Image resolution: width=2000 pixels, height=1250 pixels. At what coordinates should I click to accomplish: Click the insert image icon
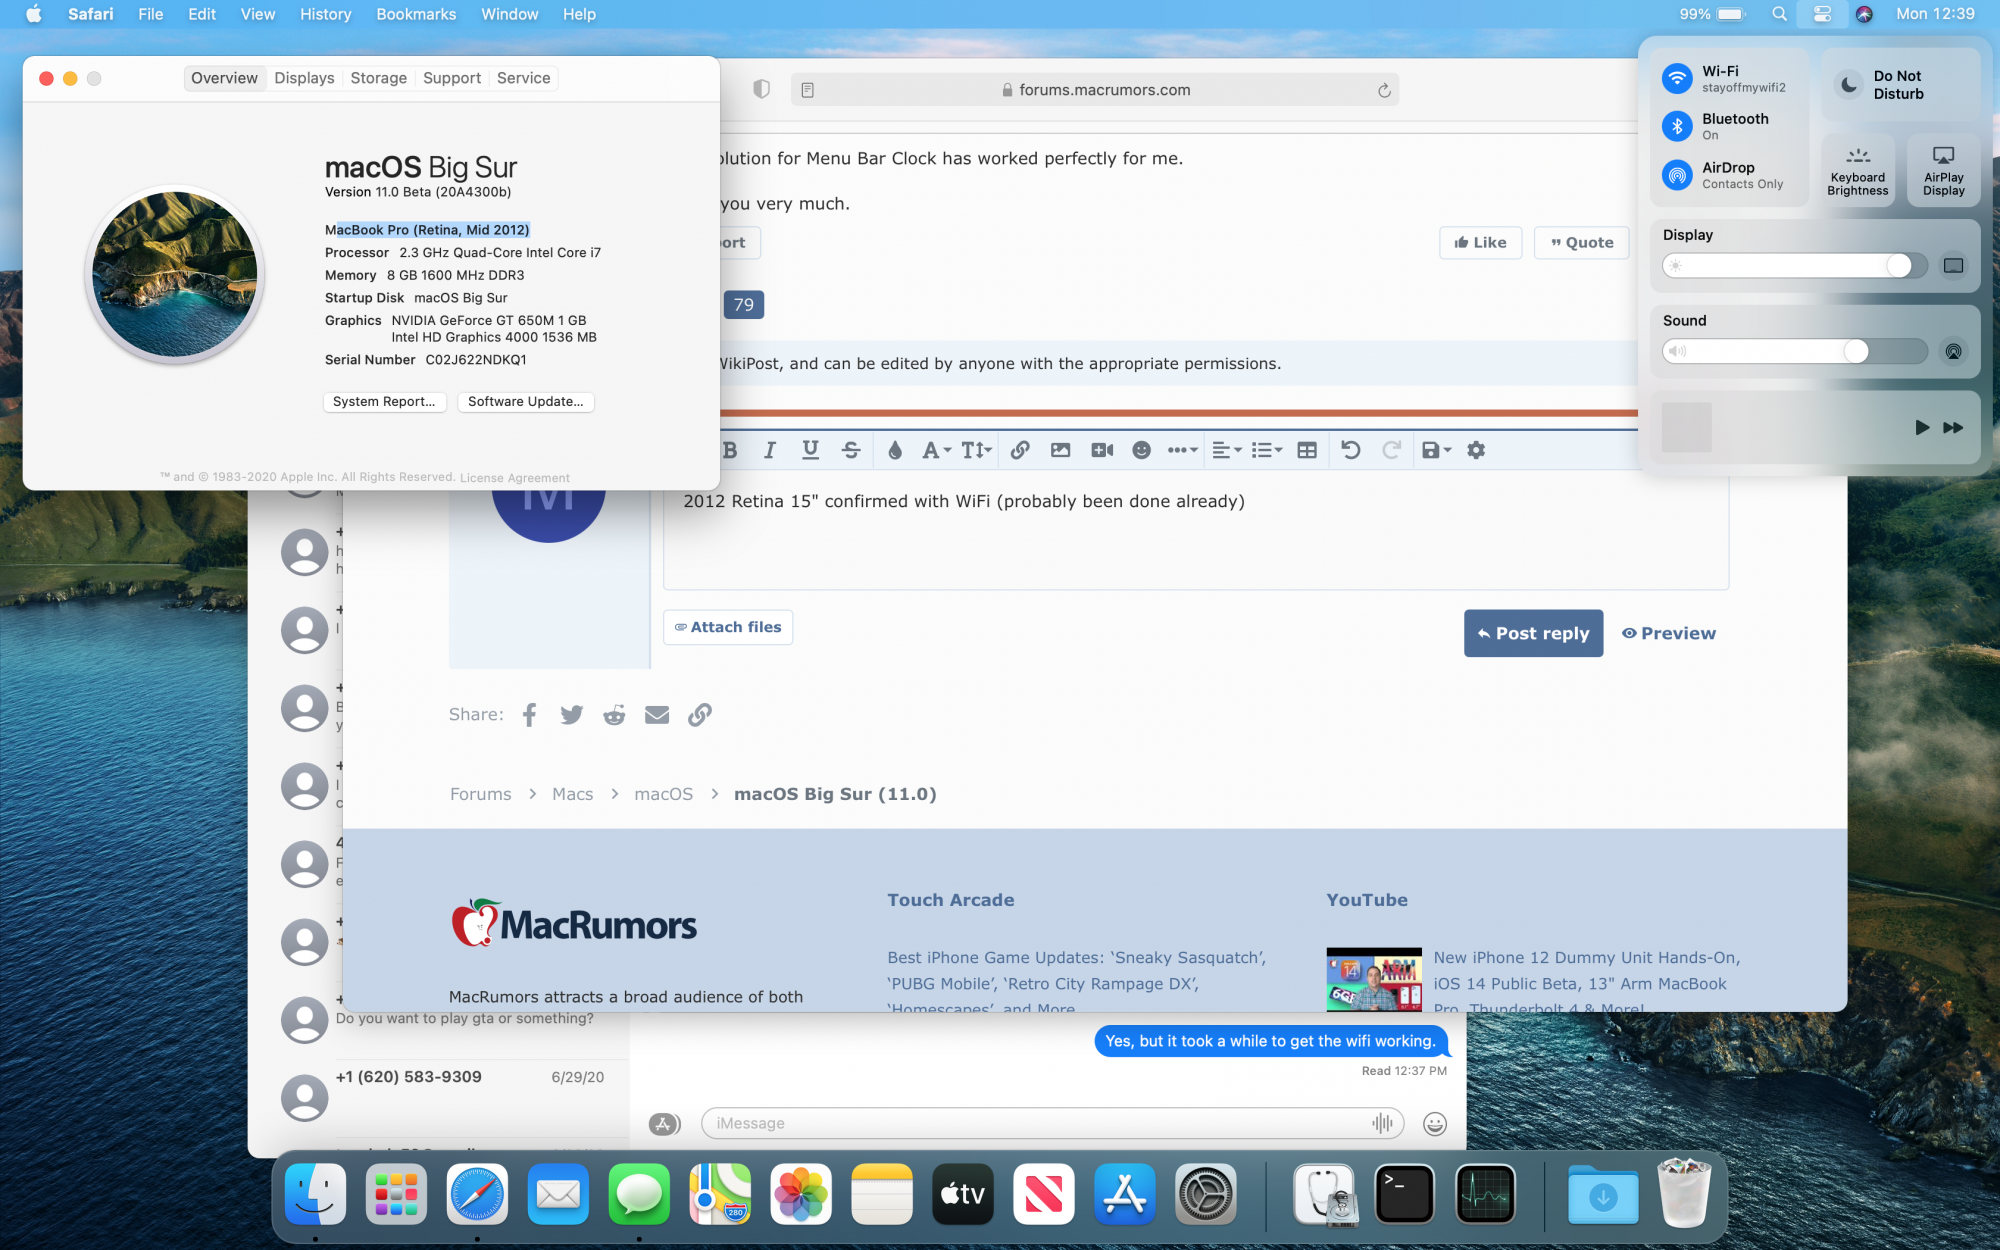(1060, 450)
